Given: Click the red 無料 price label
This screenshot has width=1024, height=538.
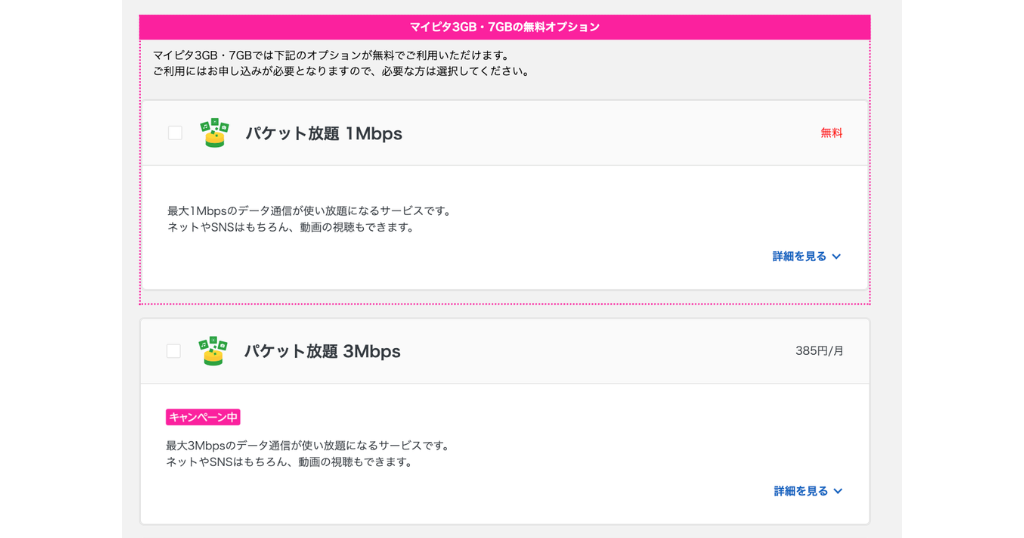Looking at the screenshot, I should [x=831, y=133].
